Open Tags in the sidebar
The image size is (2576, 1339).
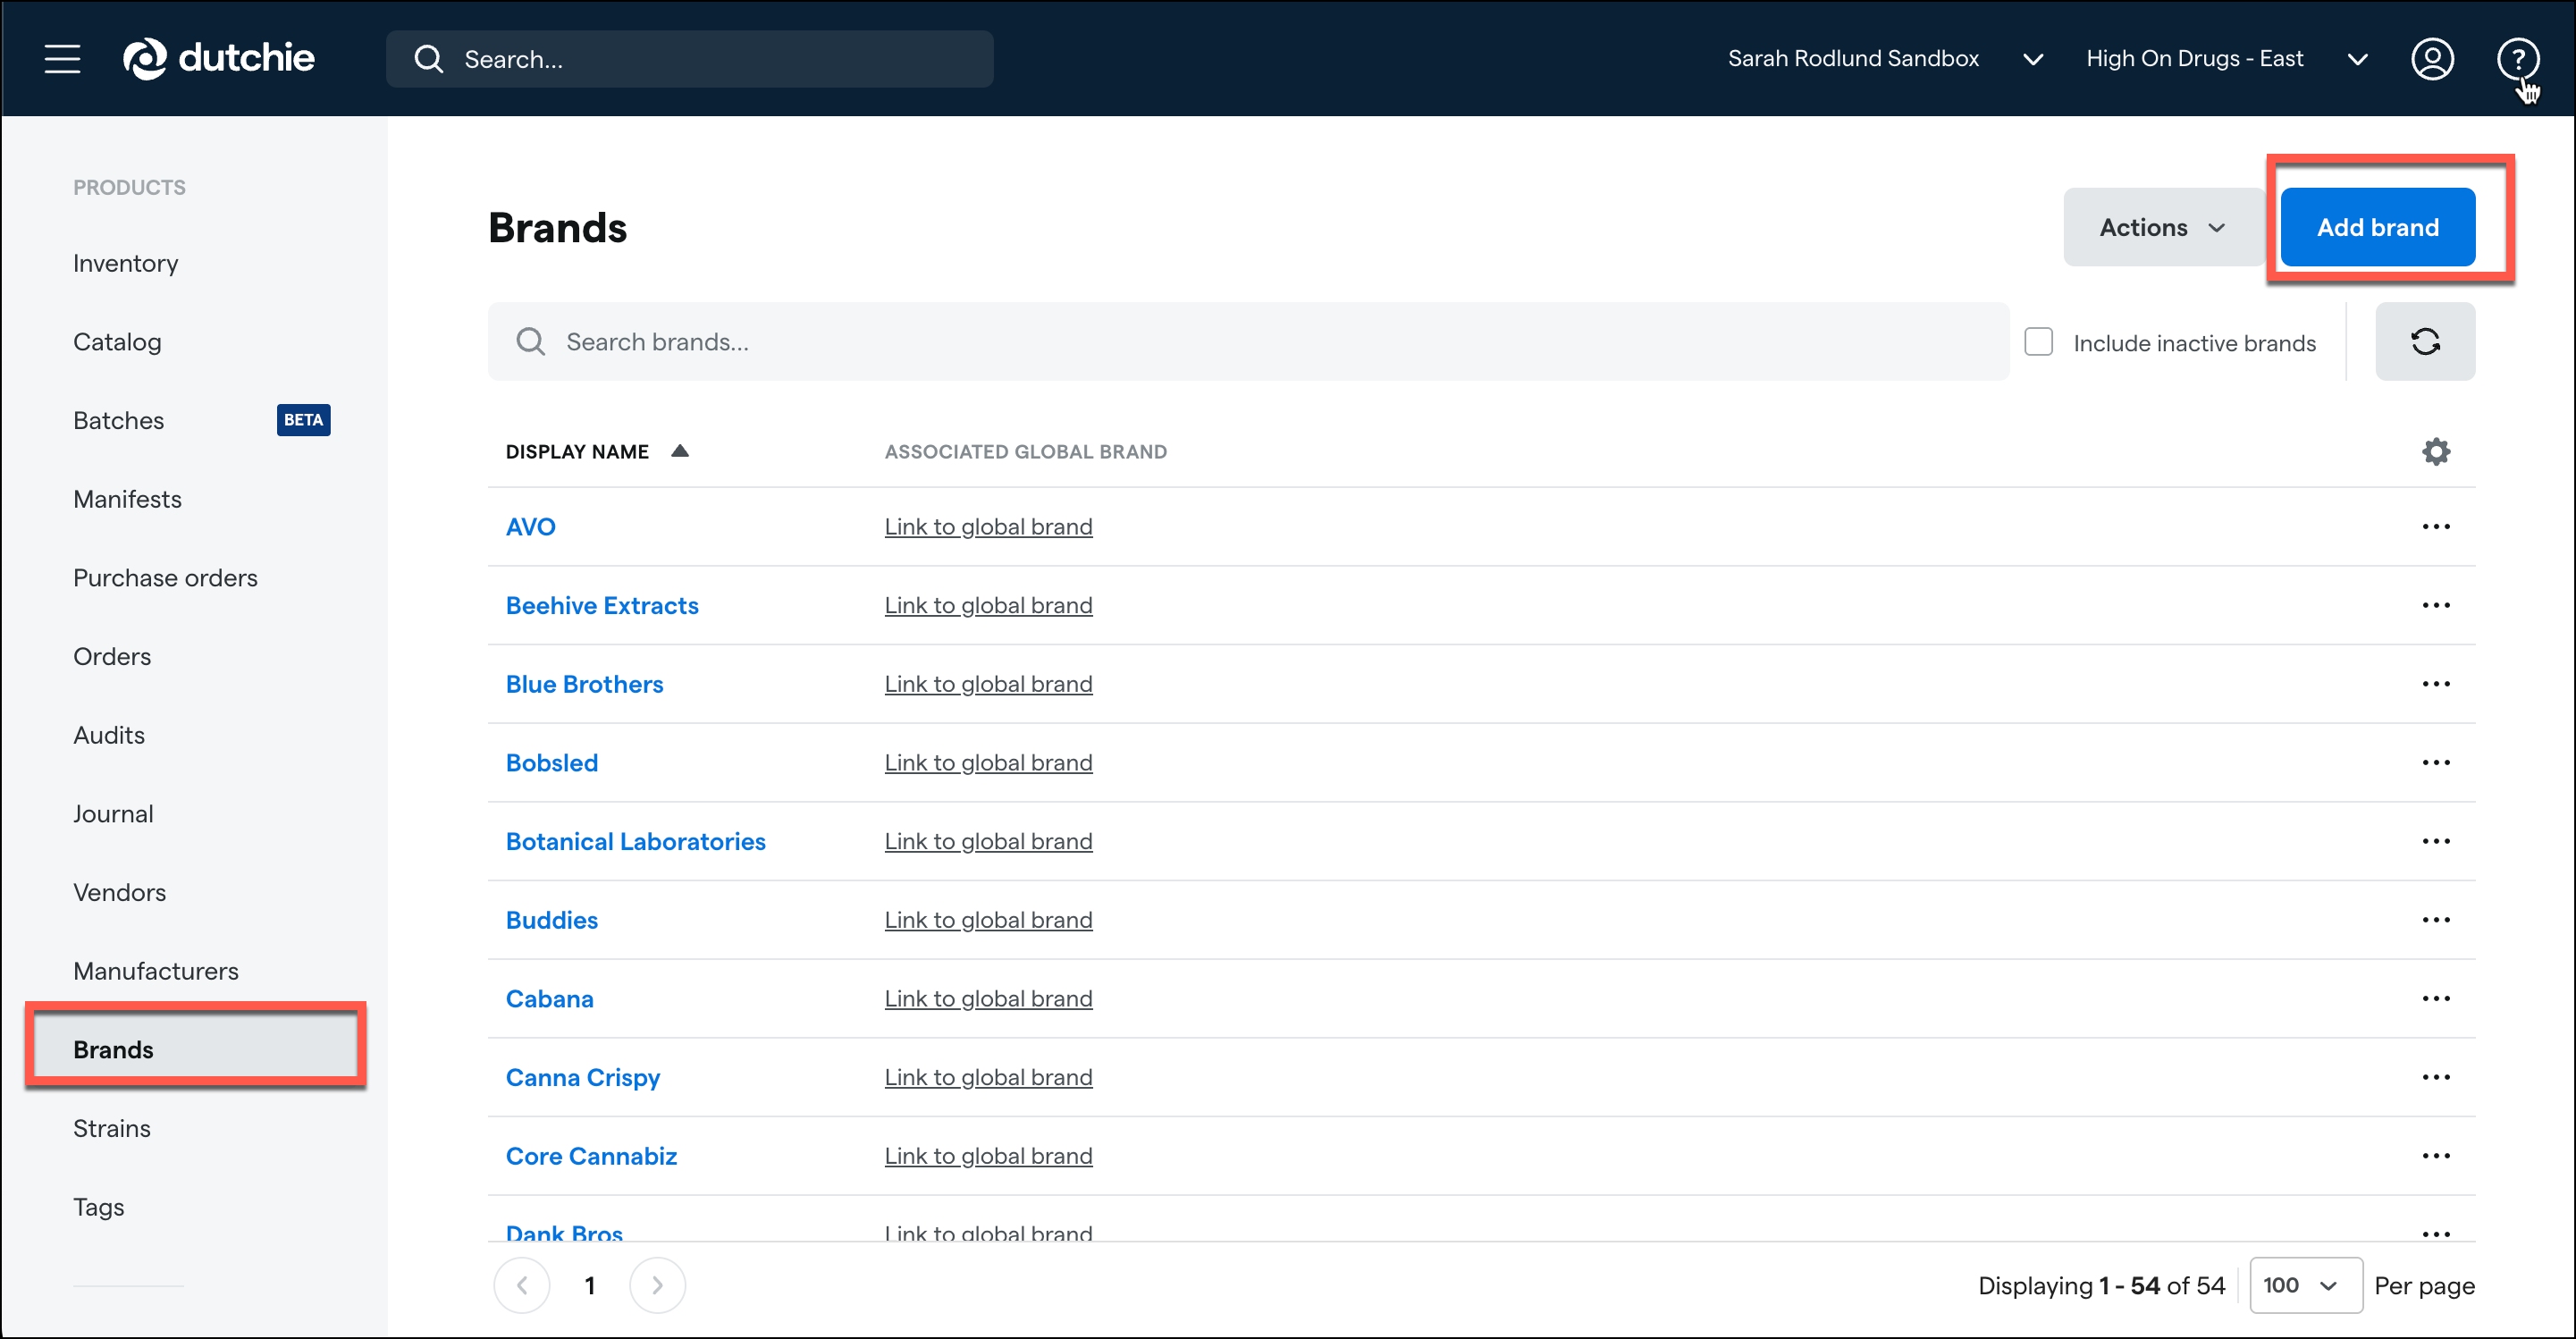[x=99, y=1208]
